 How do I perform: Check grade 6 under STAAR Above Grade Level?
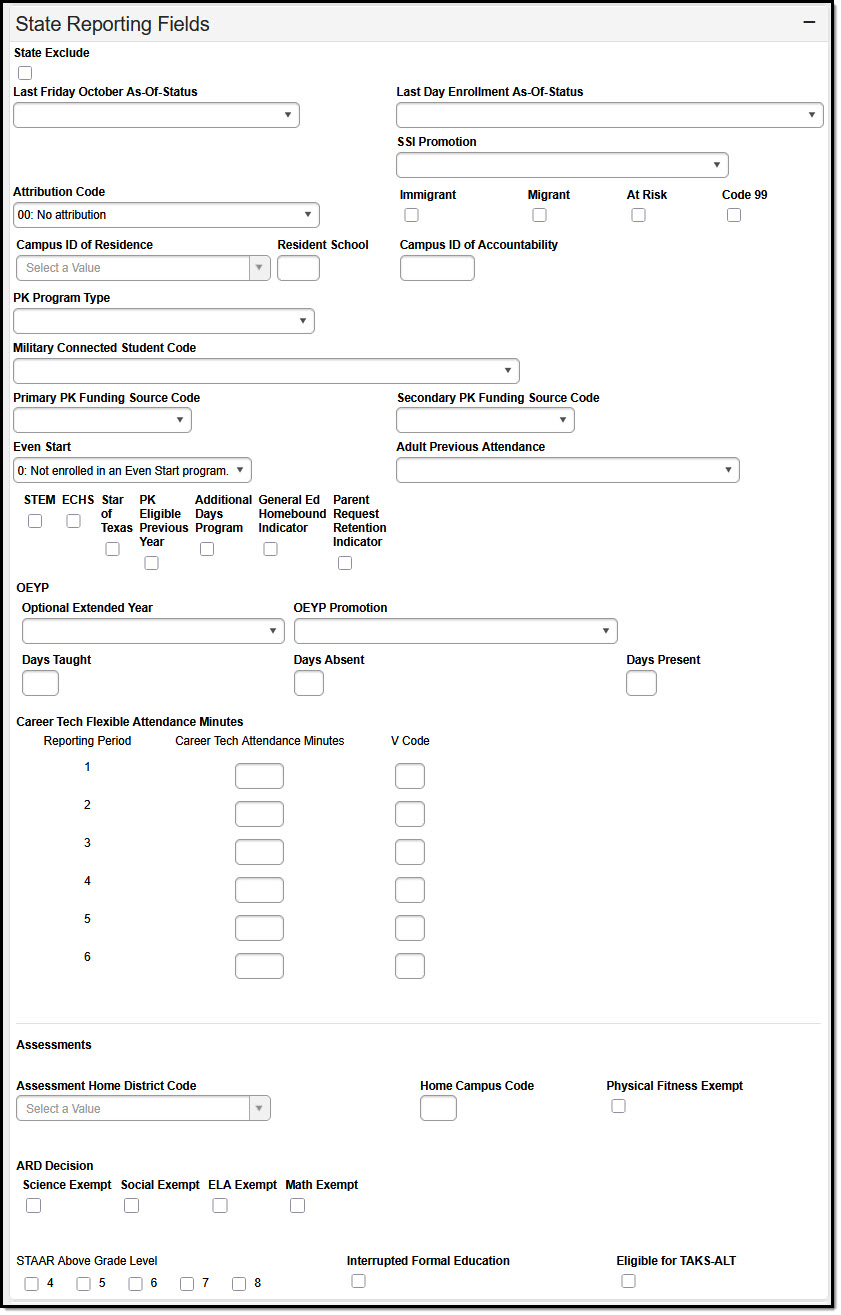click(x=135, y=1283)
